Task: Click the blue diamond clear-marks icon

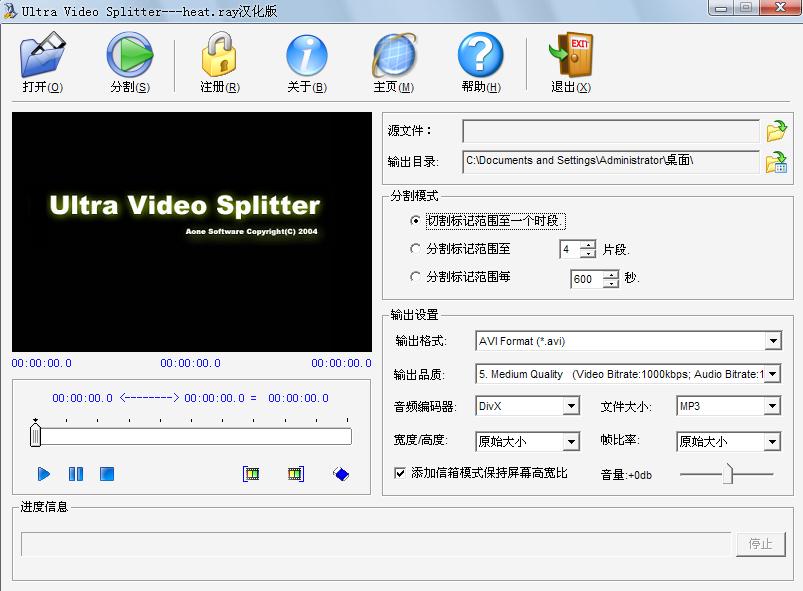Action: (x=341, y=474)
